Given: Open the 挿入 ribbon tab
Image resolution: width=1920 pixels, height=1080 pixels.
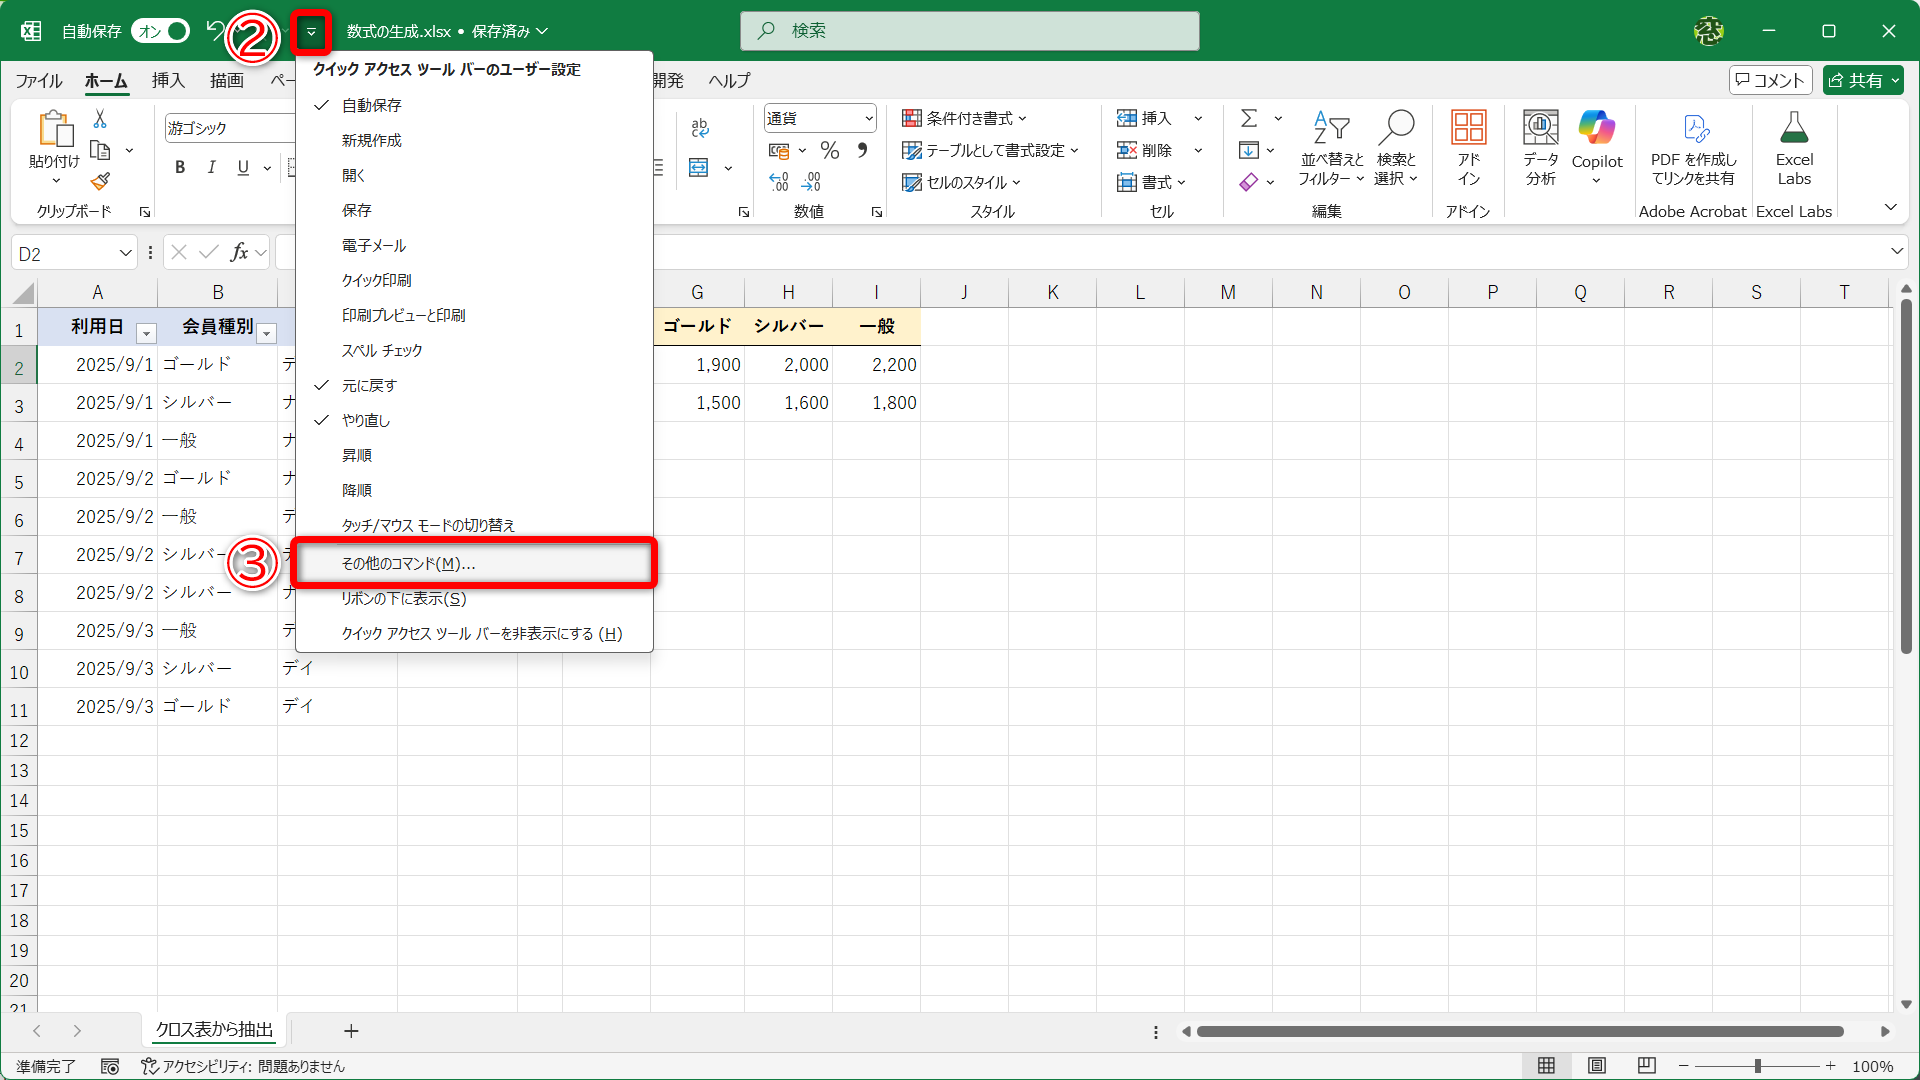Looking at the screenshot, I should 168,80.
